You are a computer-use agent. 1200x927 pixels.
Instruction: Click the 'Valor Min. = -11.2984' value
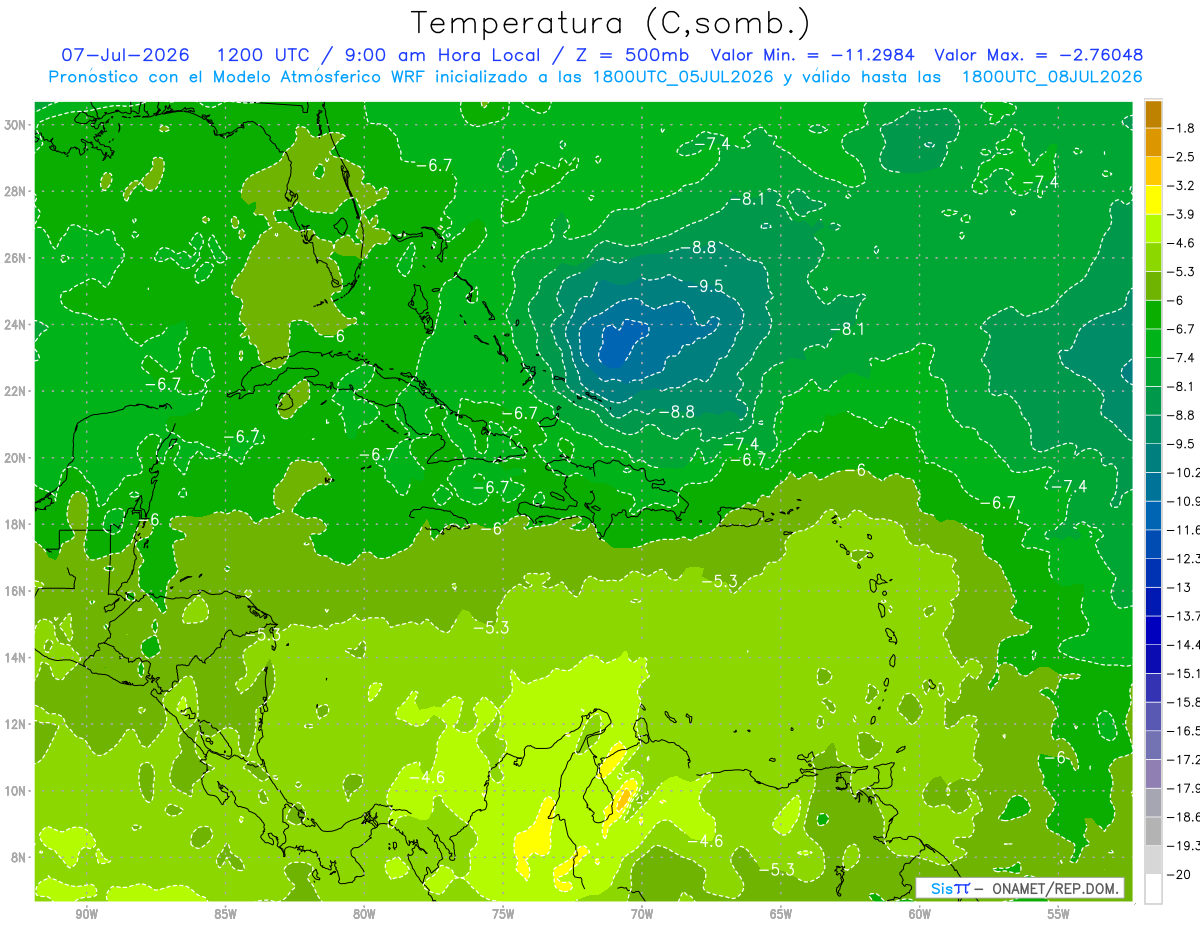click(814, 55)
